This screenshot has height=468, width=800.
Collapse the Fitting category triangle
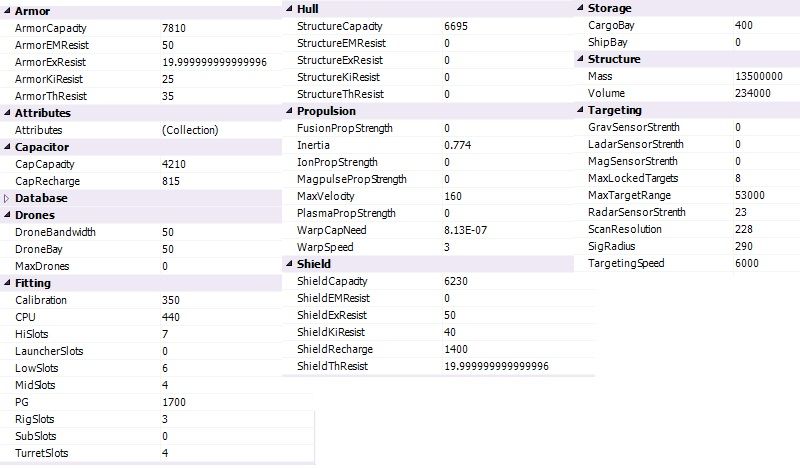tap(6, 283)
